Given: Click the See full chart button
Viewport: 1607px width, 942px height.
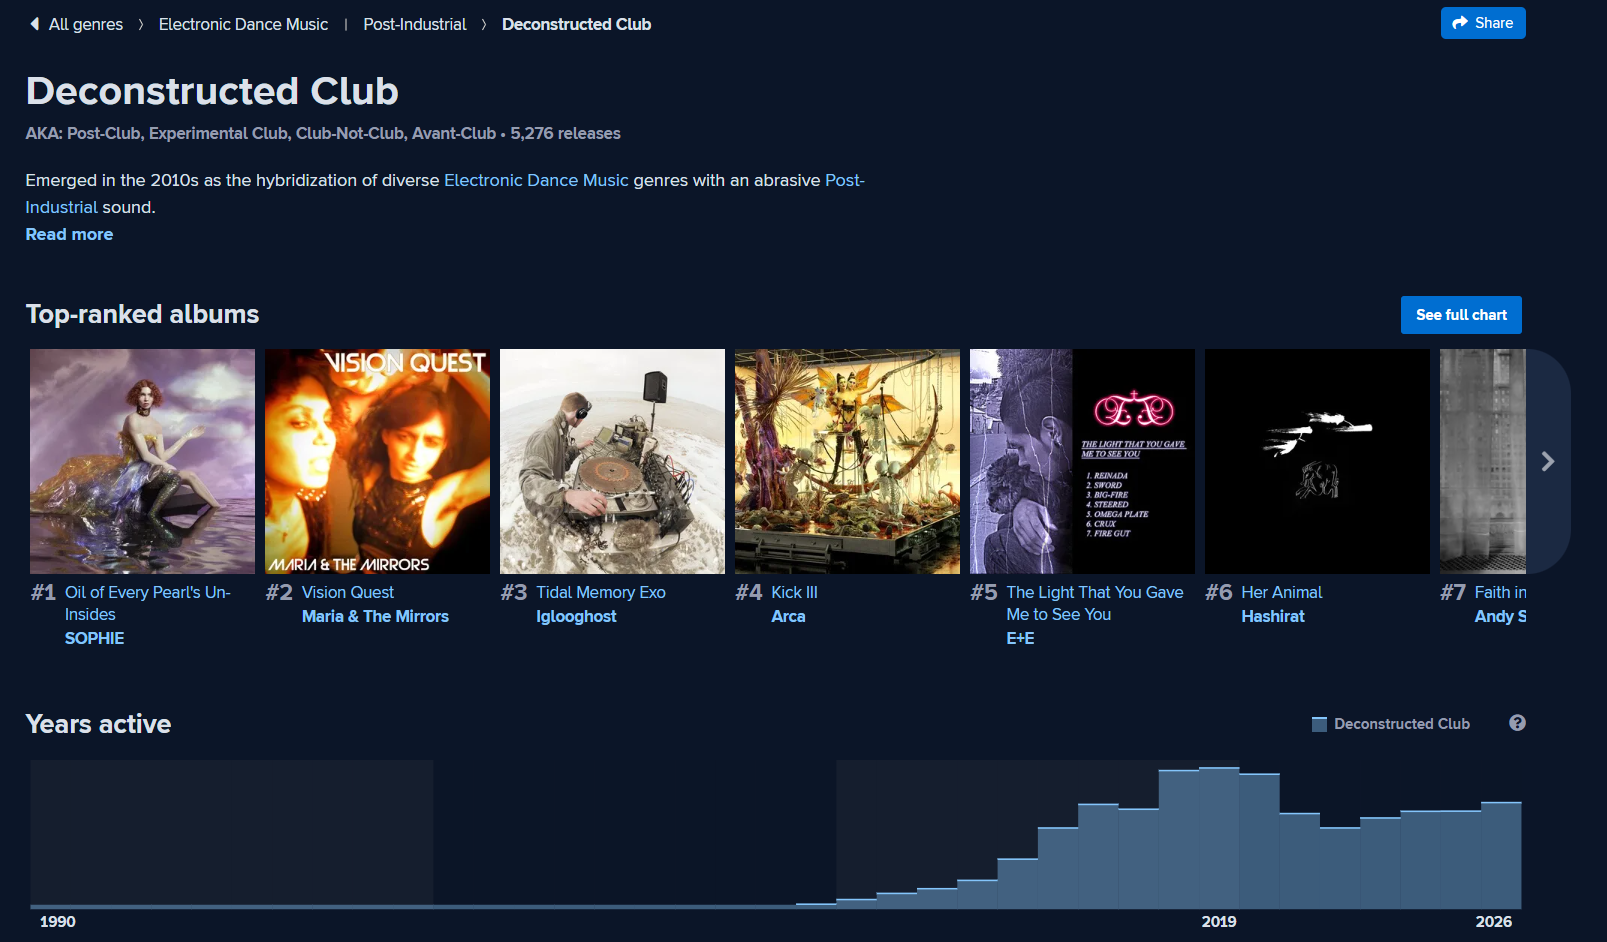Looking at the screenshot, I should 1461,315.
